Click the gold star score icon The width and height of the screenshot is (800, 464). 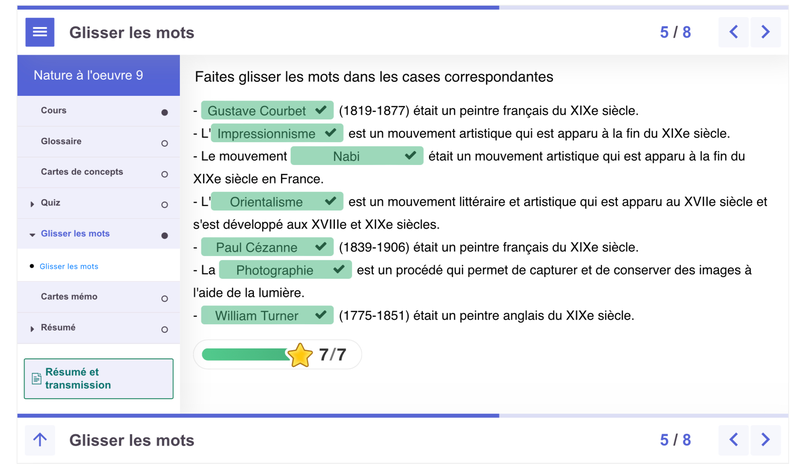click(x=300, y=355)
